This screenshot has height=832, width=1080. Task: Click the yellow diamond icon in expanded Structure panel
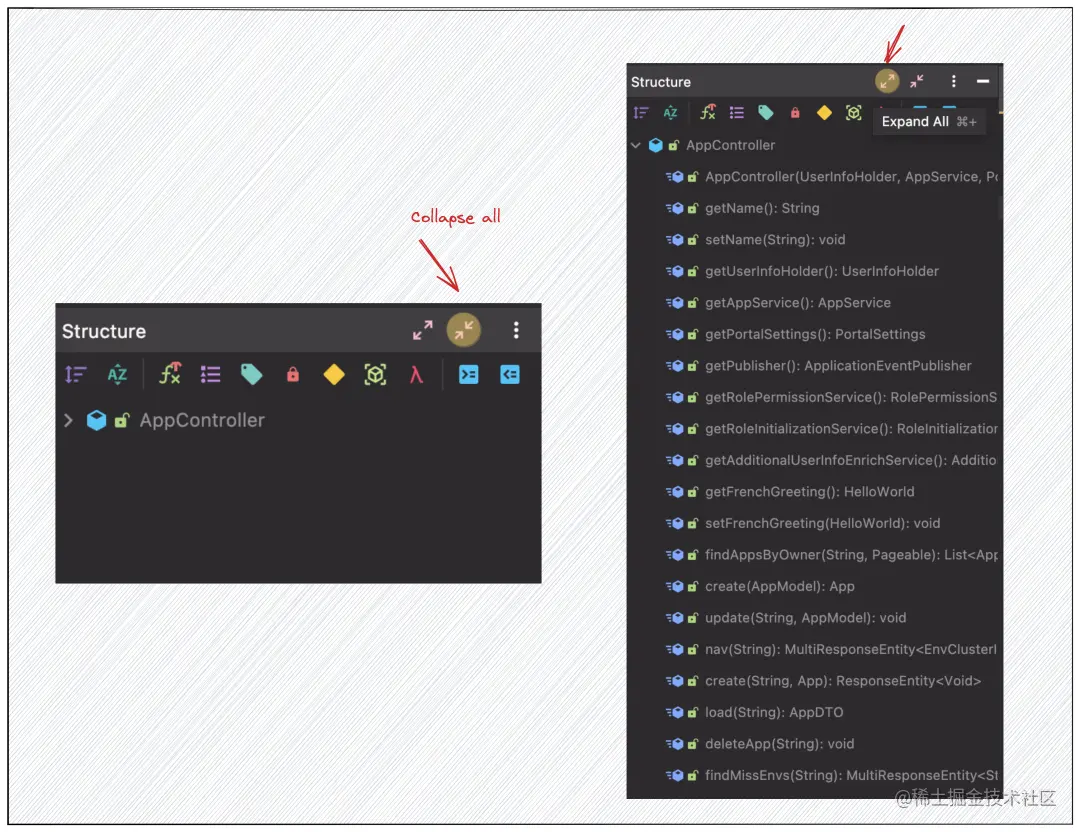824,113
